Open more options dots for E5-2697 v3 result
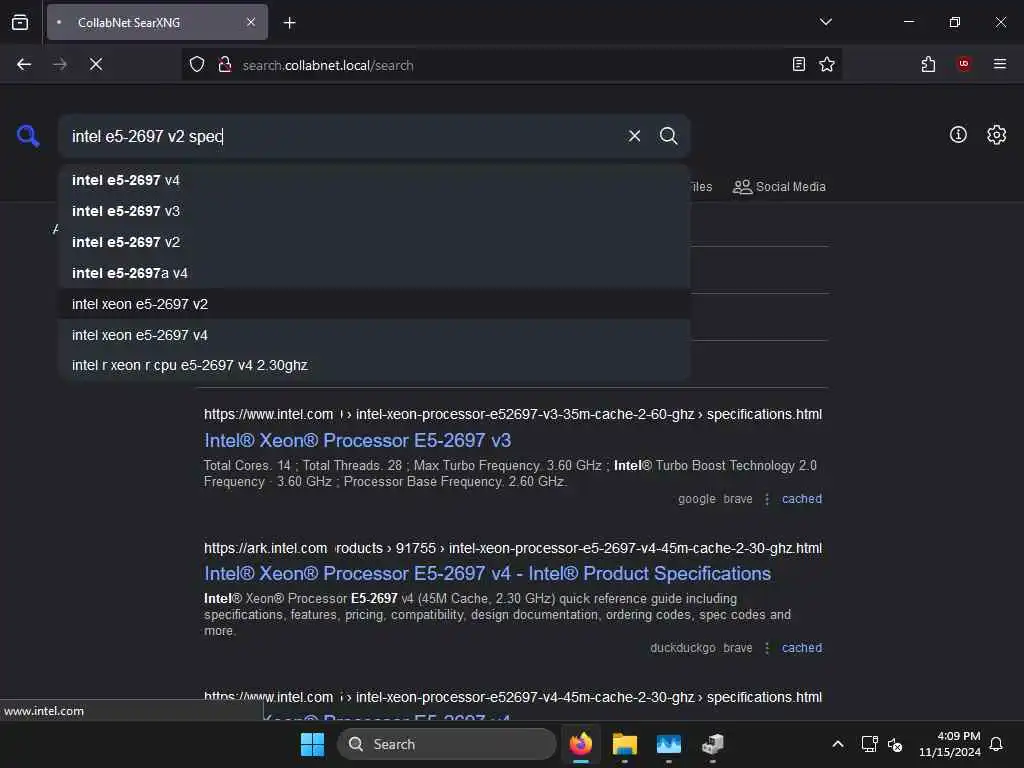Image resolution: width=1024 pixels, height=768 pixels. [x=767, y=499]
